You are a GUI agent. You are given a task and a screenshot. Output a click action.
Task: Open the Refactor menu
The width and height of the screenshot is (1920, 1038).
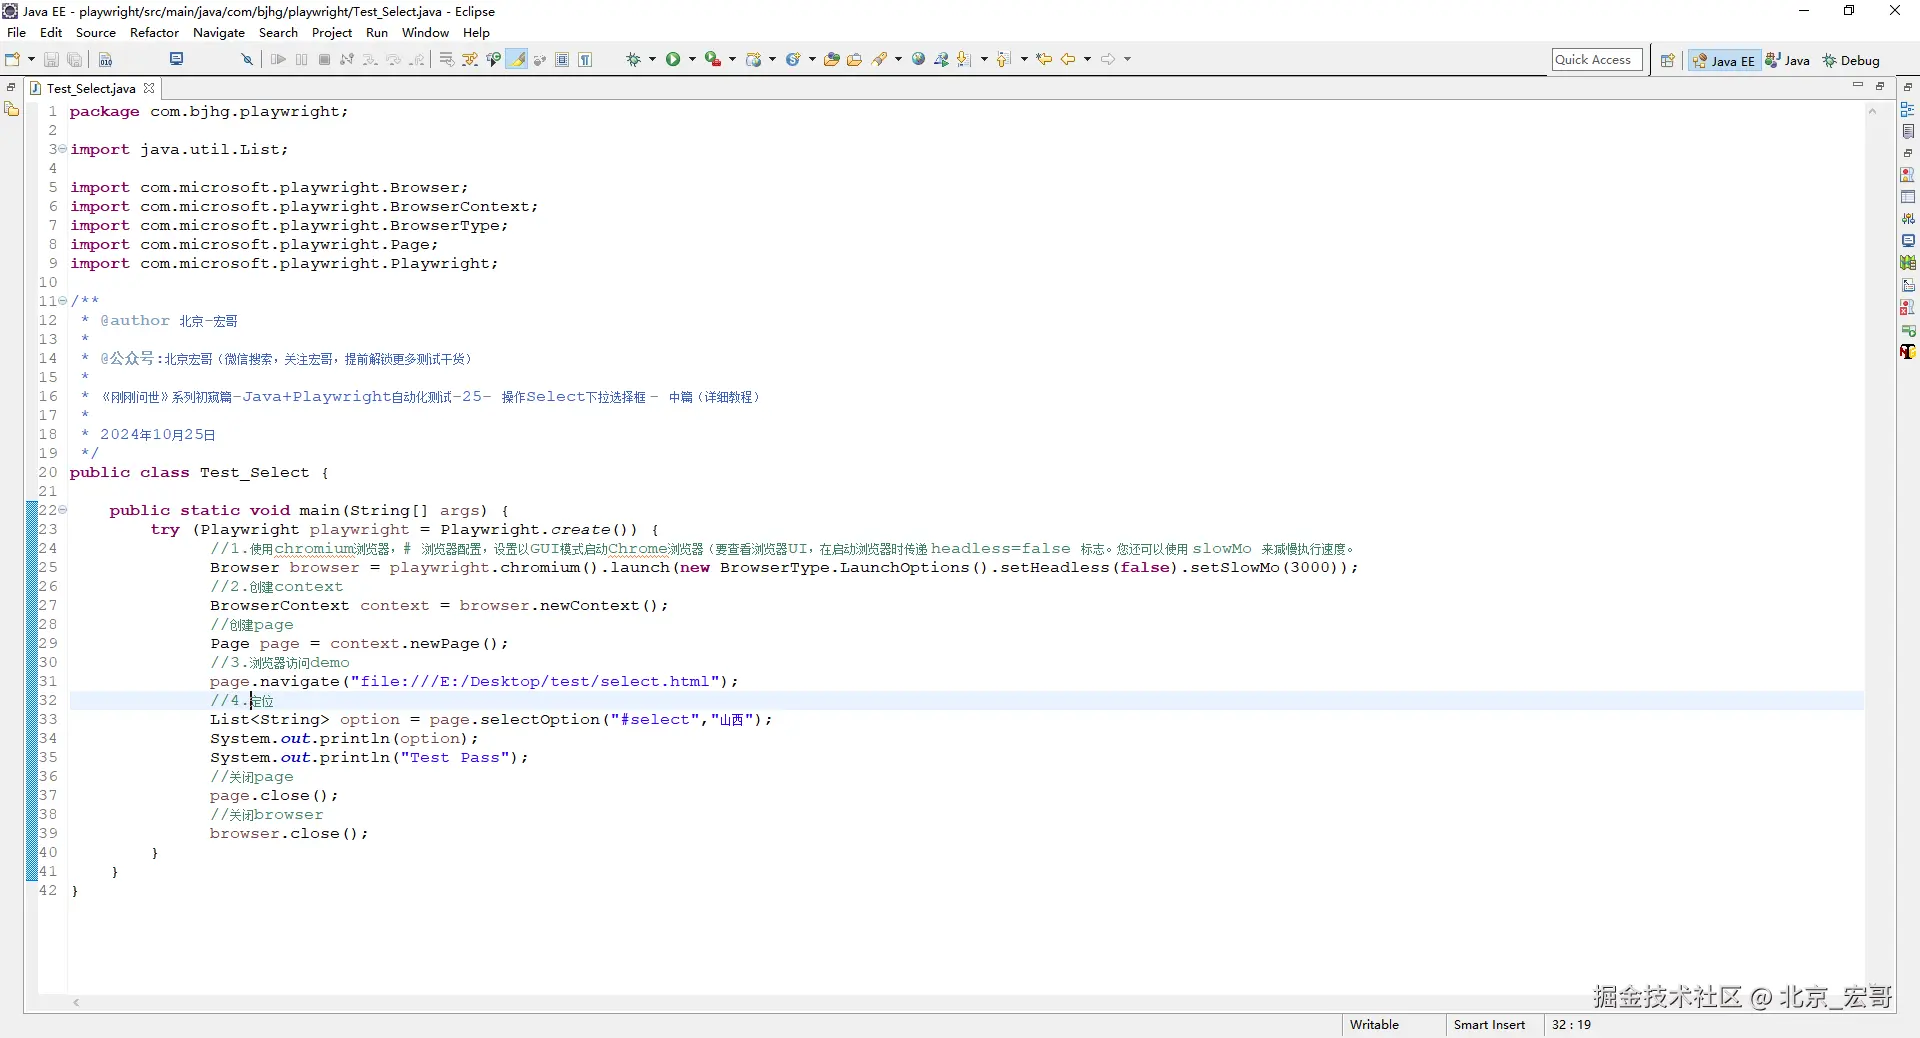pos(154,33)
